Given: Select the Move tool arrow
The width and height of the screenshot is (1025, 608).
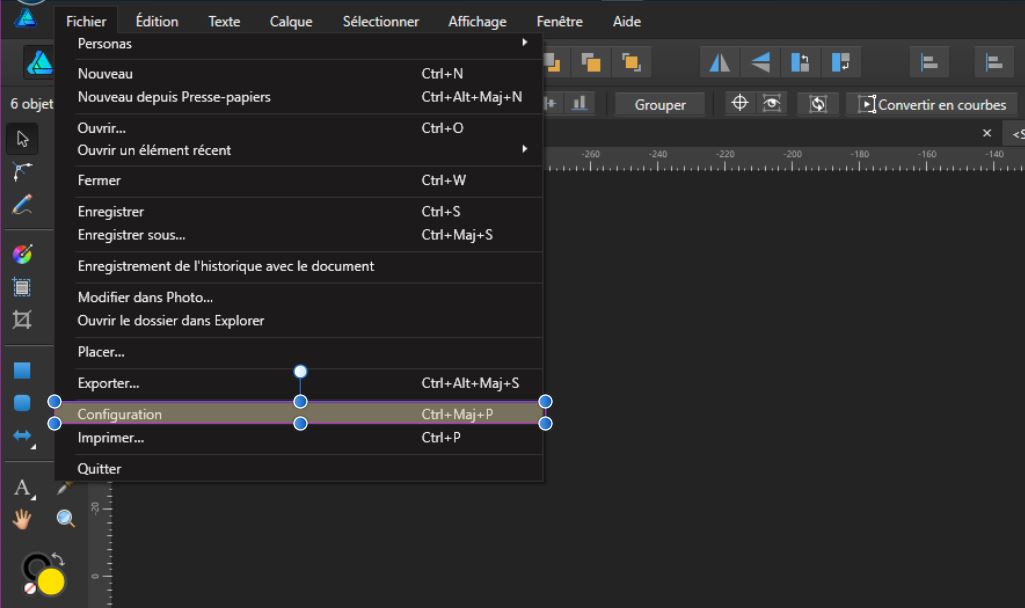Looking at the screenshot, I should click(x=22, y=139).
